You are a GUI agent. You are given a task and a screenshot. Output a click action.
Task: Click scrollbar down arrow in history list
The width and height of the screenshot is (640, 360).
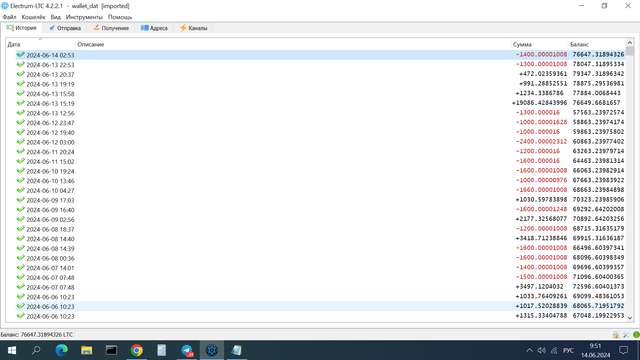[629, 318]
